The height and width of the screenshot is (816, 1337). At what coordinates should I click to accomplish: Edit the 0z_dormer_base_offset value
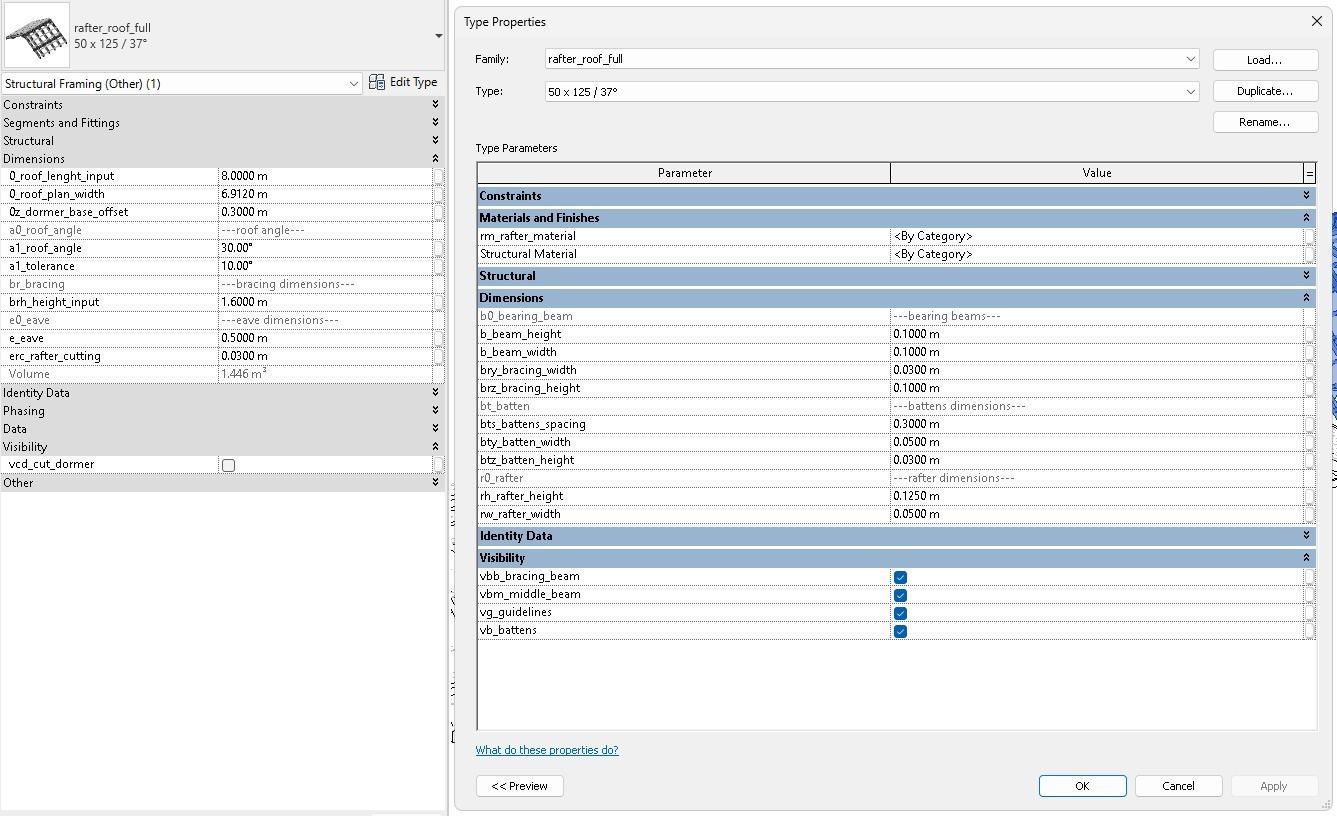click(x=325, y=212)
